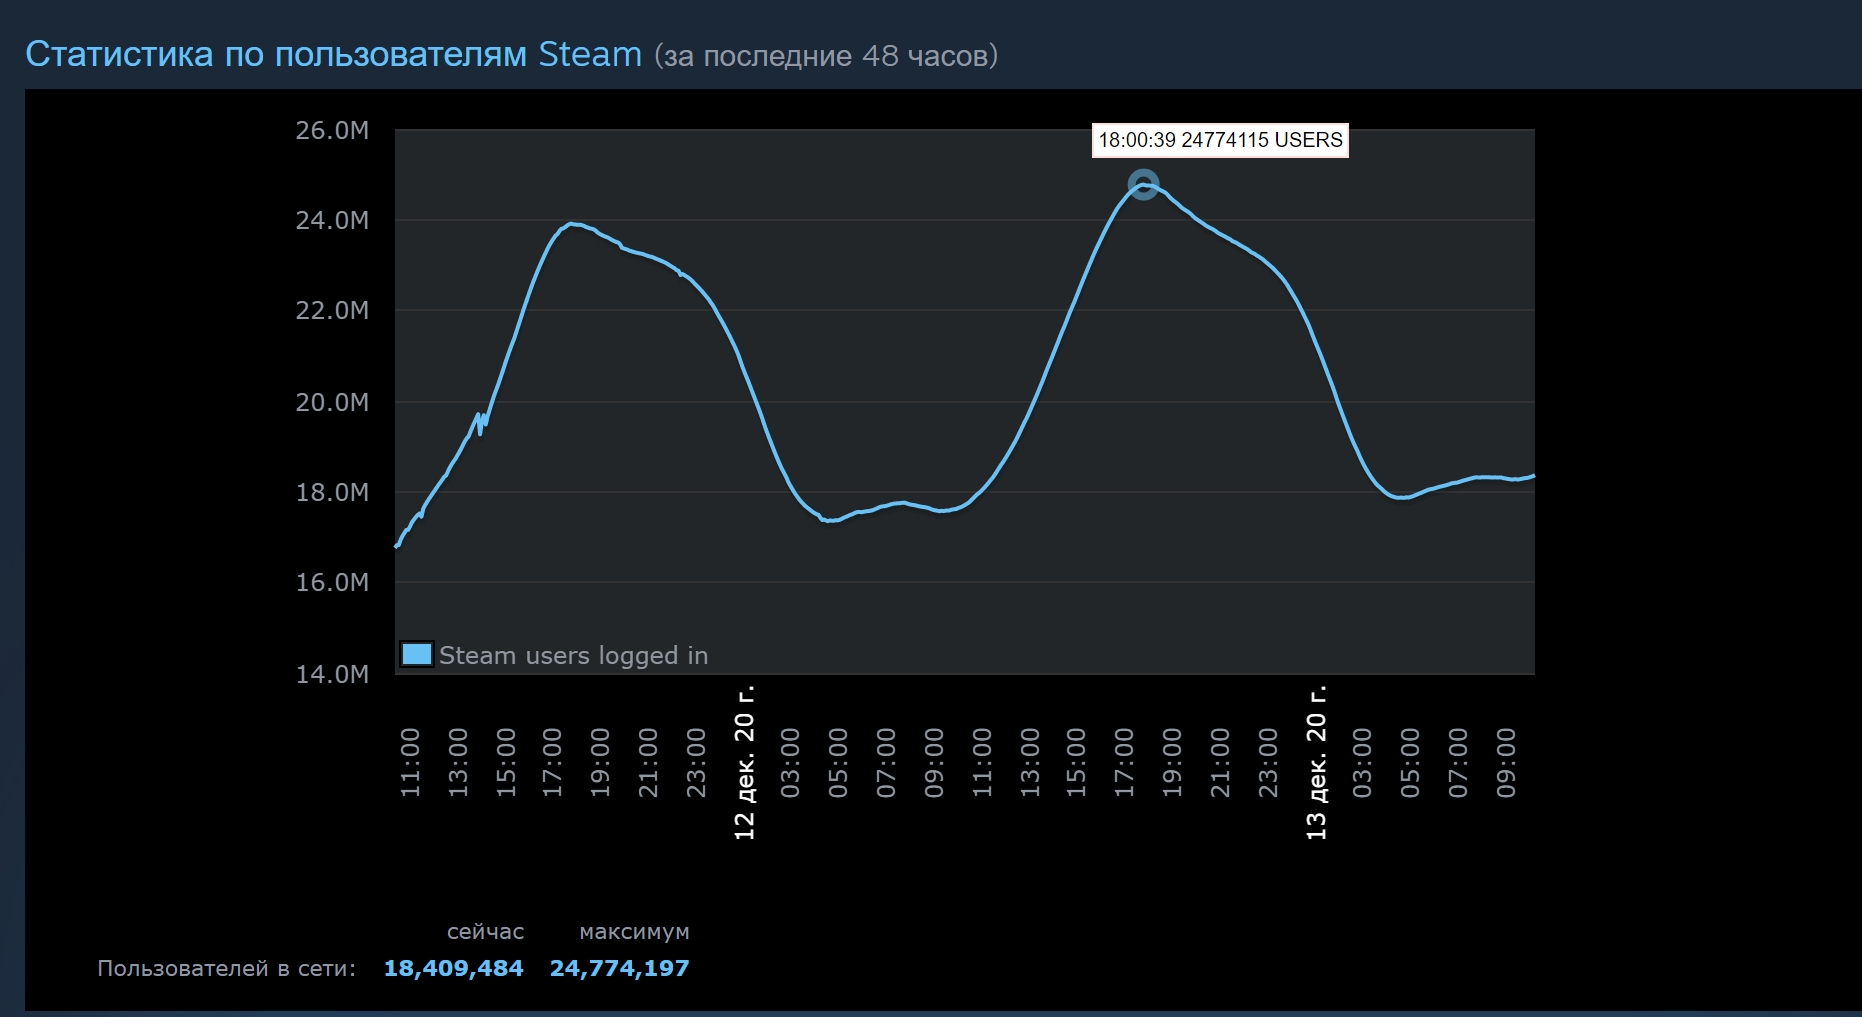Click the 16.0M y-axis label
This screenshot has height=1017, width=1862.
click(332, 583)
